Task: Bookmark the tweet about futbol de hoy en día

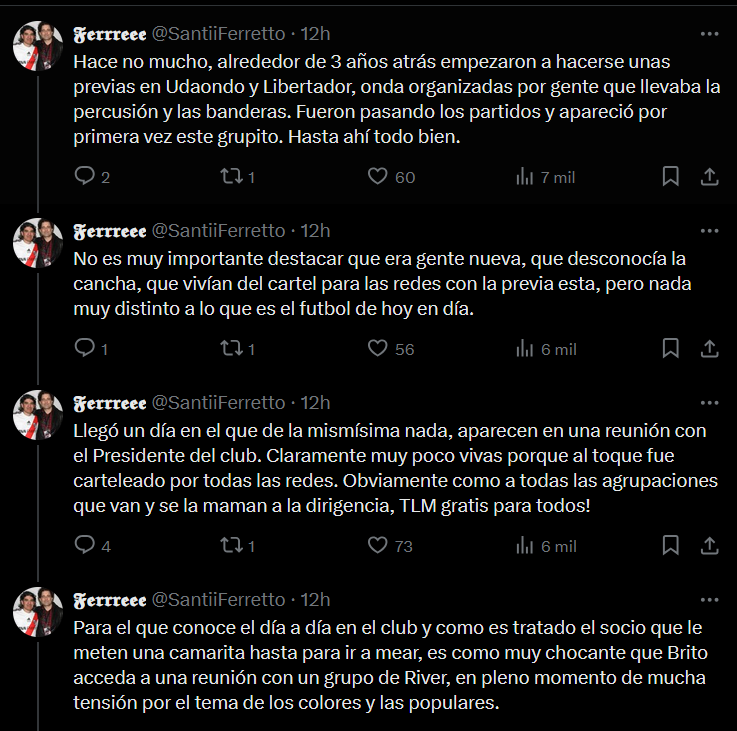Action: tap(671, 348)
